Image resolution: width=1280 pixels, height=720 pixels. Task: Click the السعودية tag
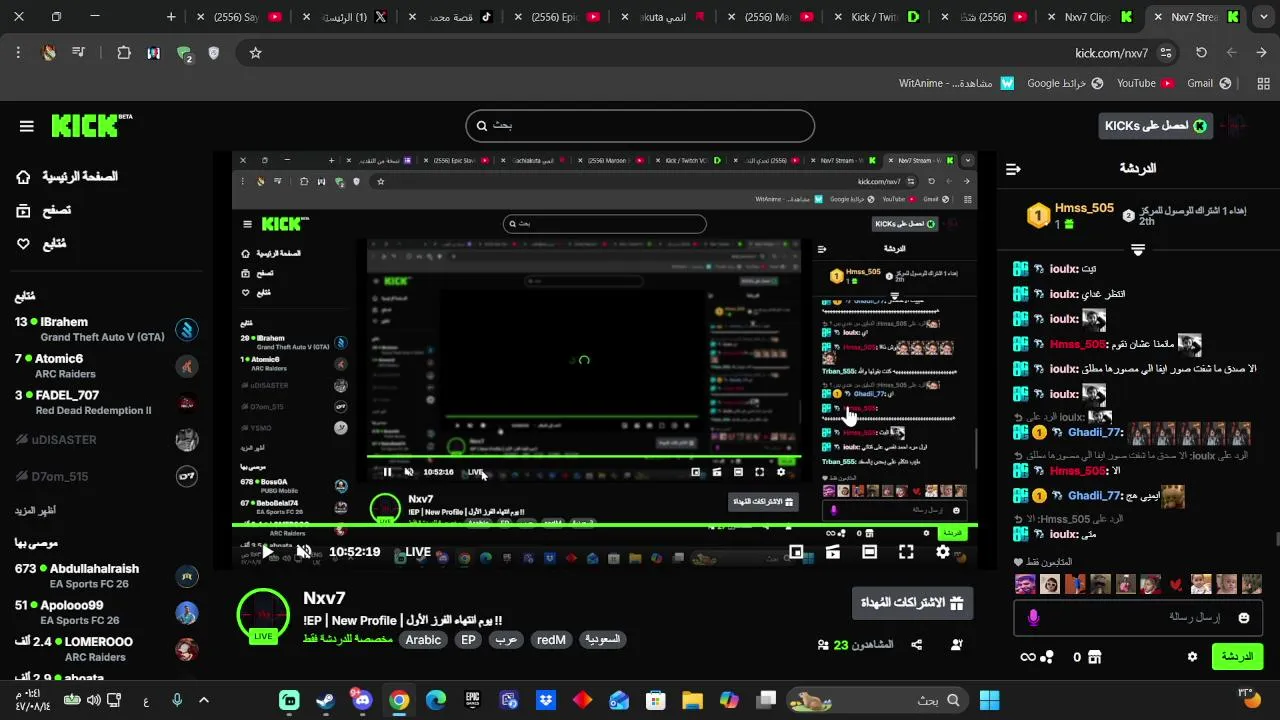click(x=603, y=640)
